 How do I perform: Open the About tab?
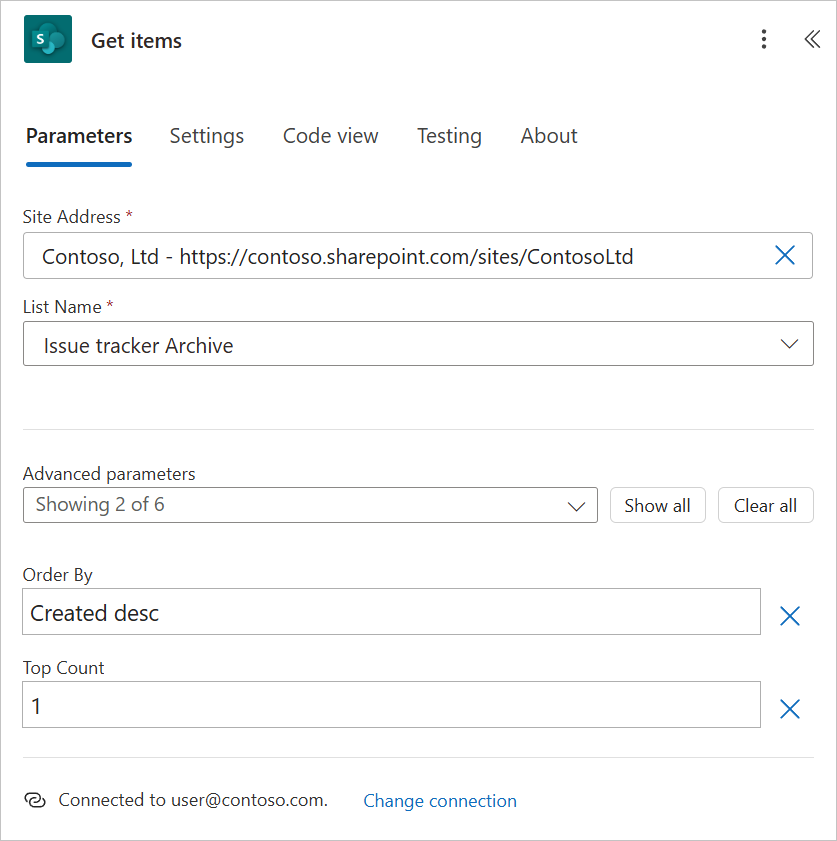pos(549,136)
